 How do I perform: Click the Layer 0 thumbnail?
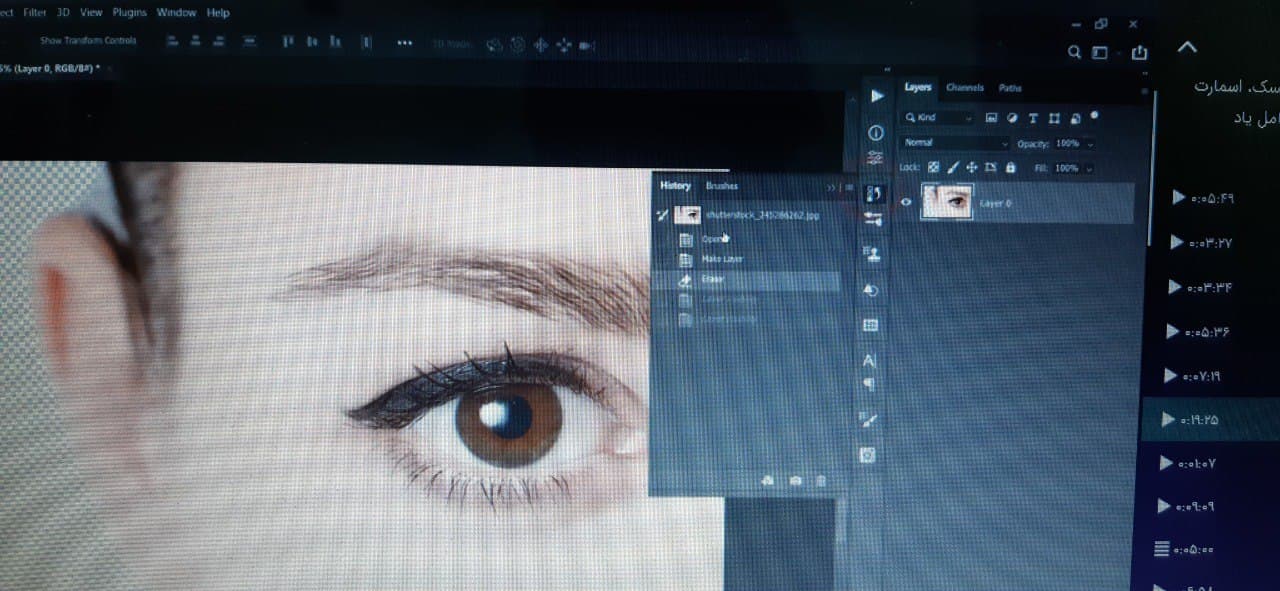click(946, 202)
